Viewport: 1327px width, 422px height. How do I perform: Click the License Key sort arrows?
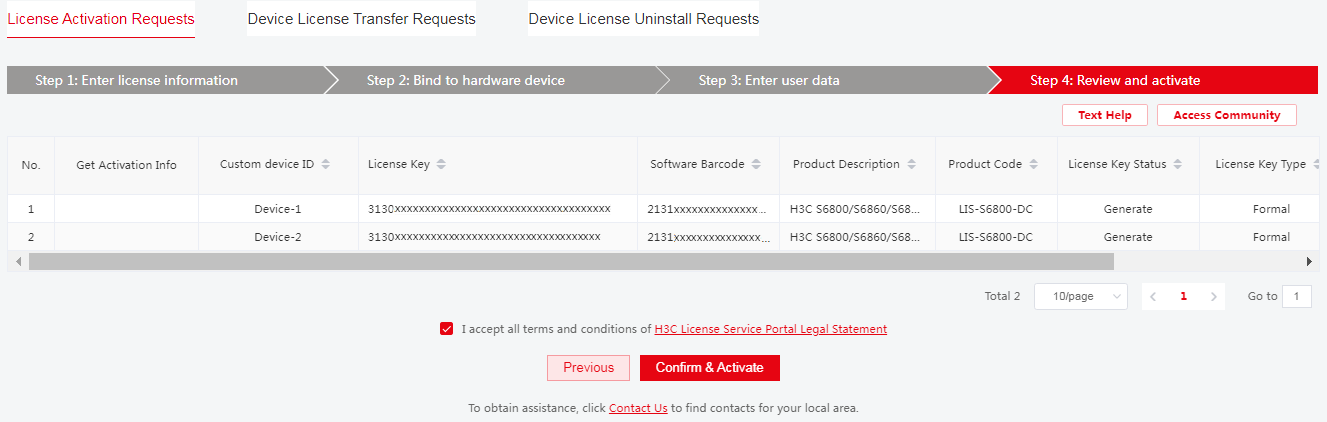441,164
